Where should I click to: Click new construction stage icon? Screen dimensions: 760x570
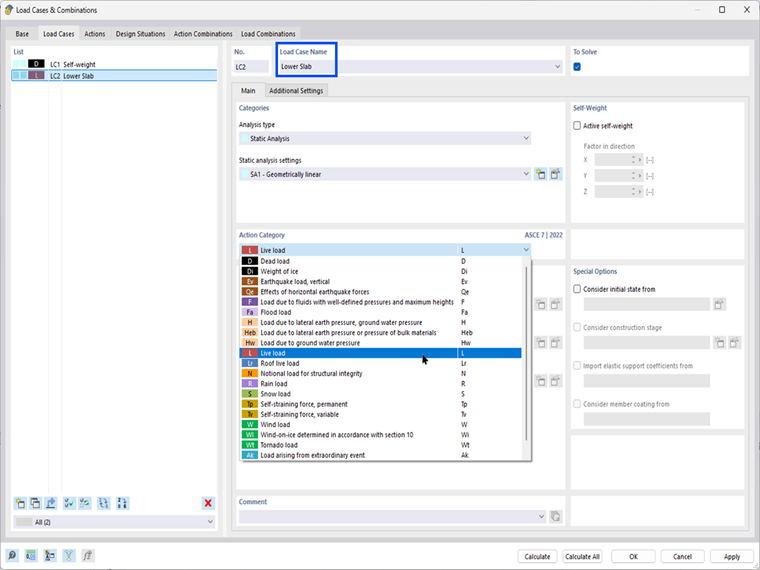[720, 343]
